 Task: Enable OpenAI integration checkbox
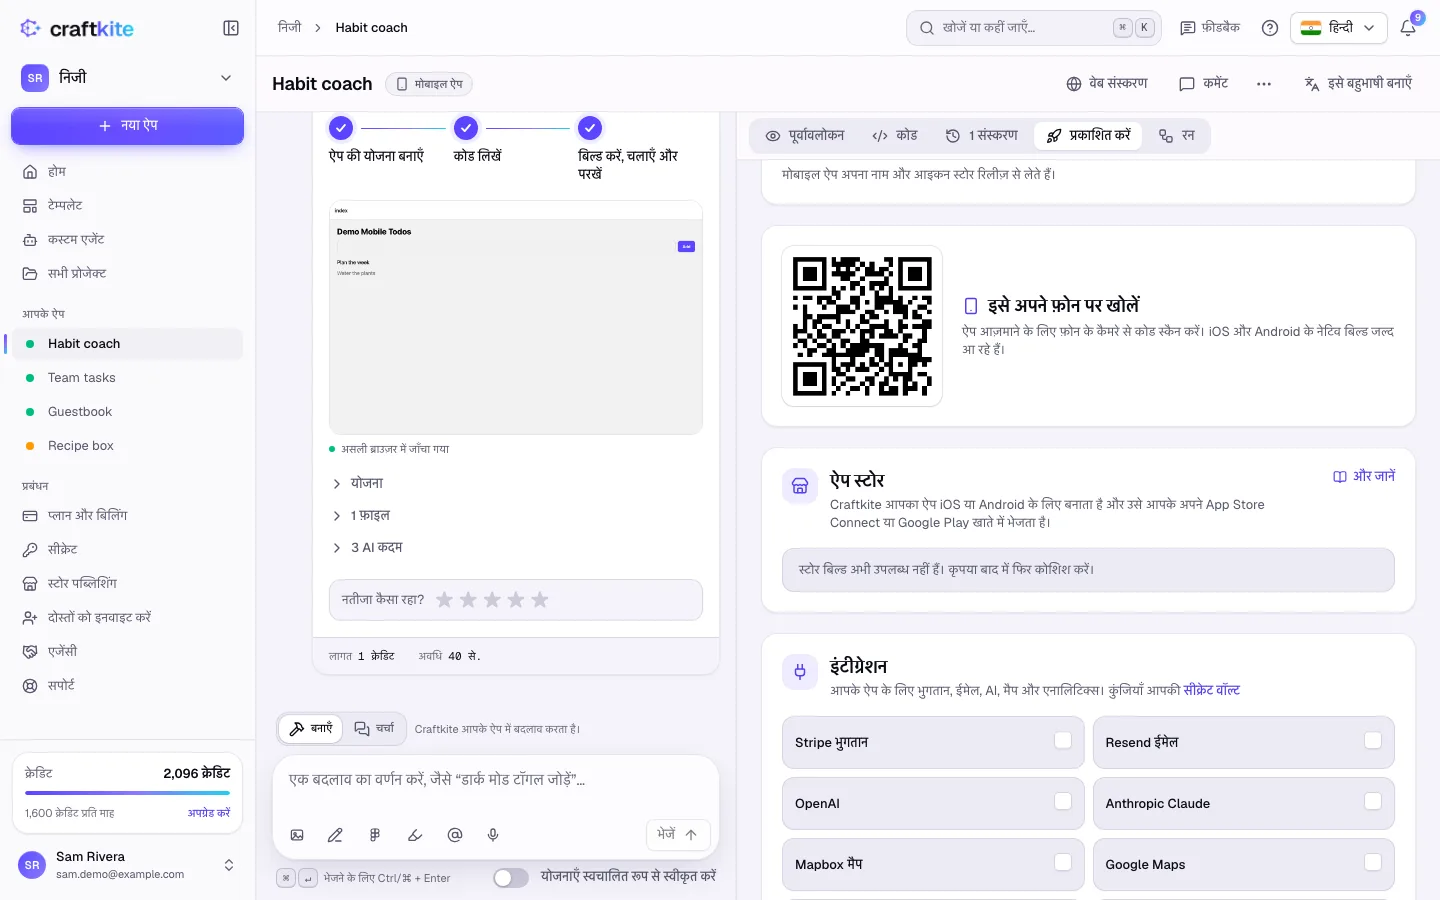pos(1063,802)
